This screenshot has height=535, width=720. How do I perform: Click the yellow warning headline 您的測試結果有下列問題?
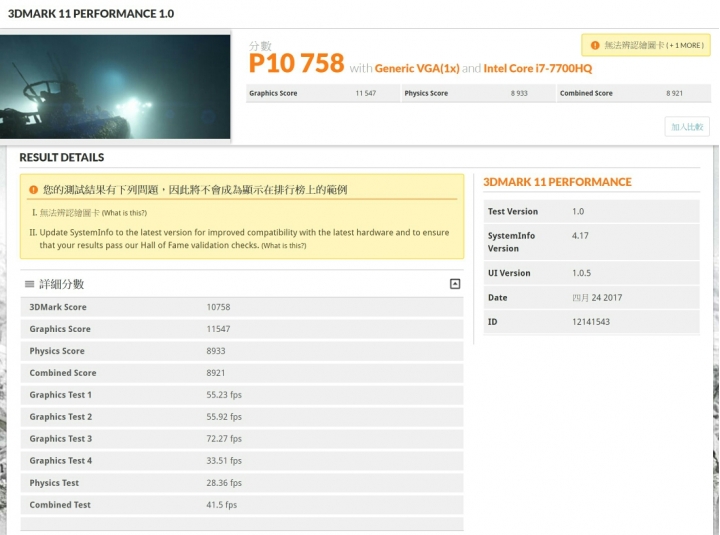[x=195, y=190]
